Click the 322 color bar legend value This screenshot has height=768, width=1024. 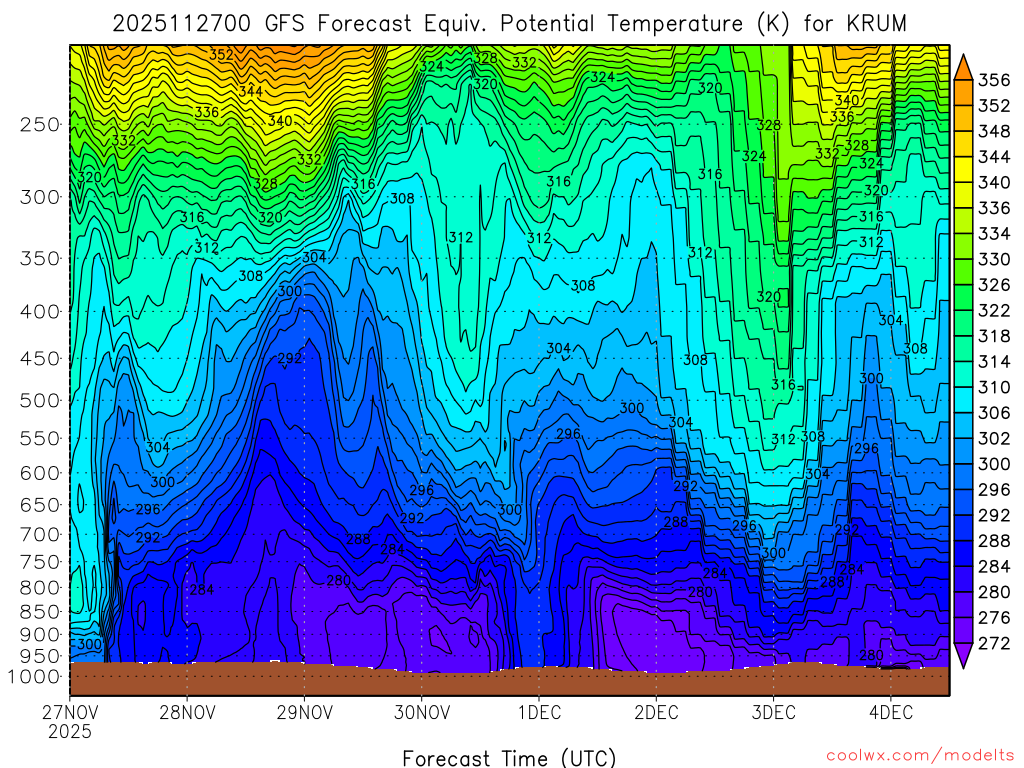(994, 310)
